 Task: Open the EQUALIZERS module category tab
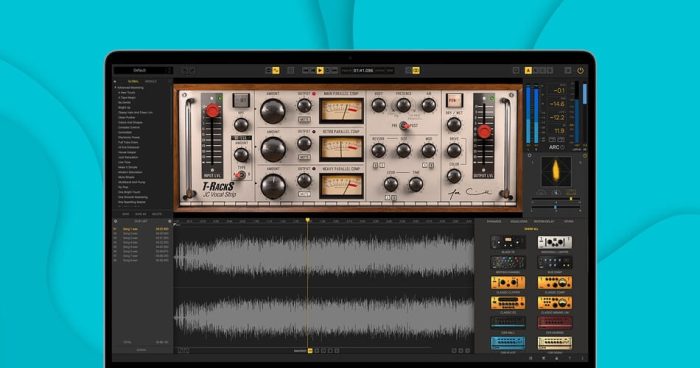pyautogui.click(x=519, y=222)
